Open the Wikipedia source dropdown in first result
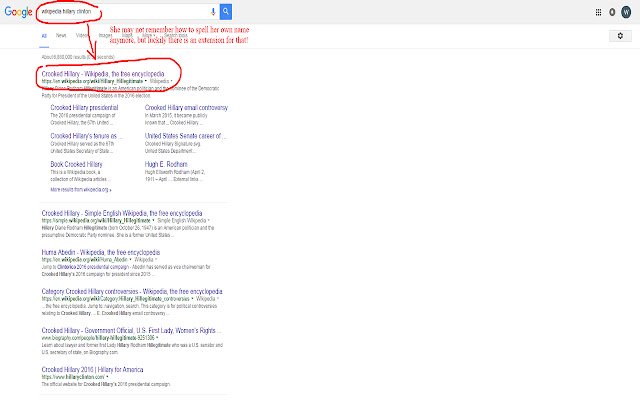 pyautogui.click(x=161, y=81)
